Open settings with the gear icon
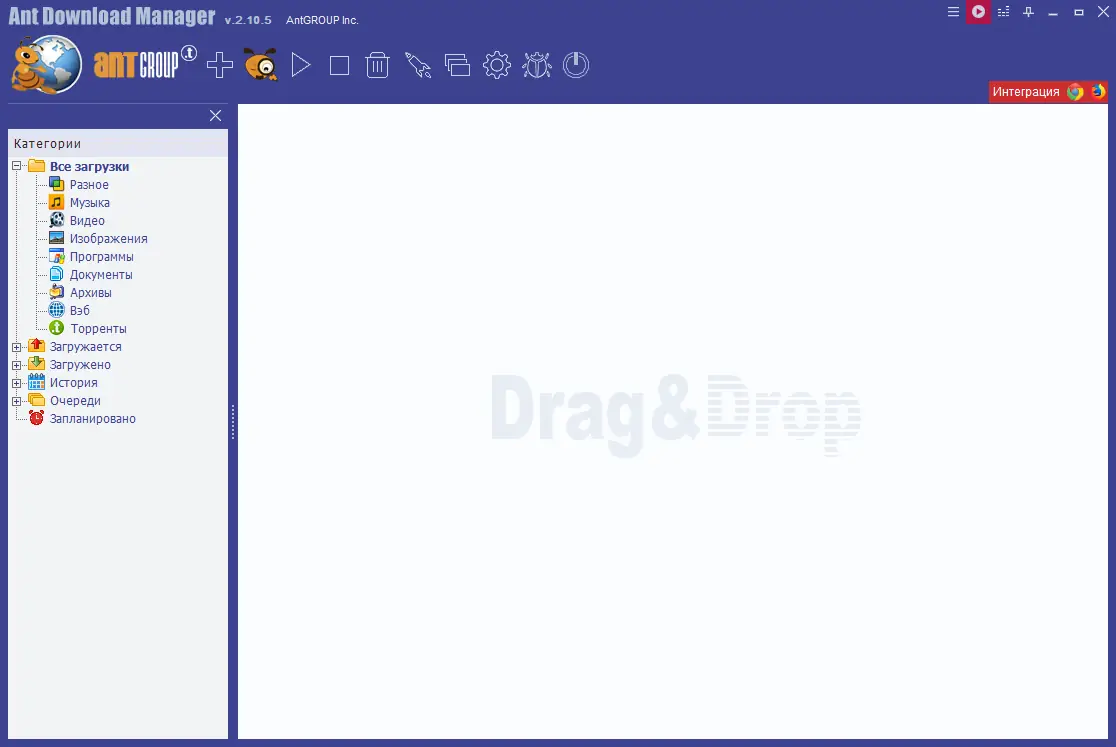This screenshot has height=747, width=1116. pos(497,65)
